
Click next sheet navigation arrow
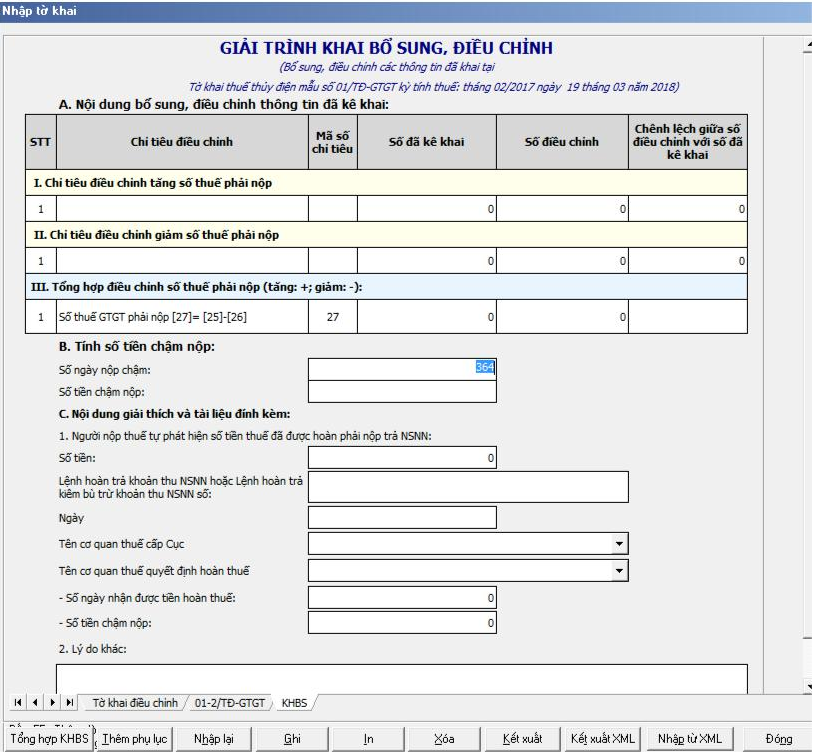pos(52,703)
